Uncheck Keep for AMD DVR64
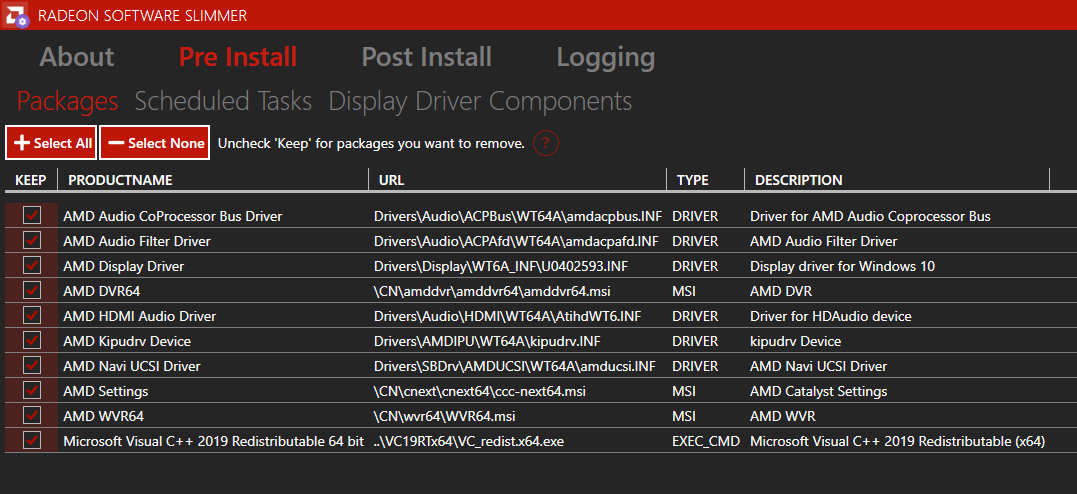The width and height of the screenshot is (1077, 494). [x=32, y=291]
